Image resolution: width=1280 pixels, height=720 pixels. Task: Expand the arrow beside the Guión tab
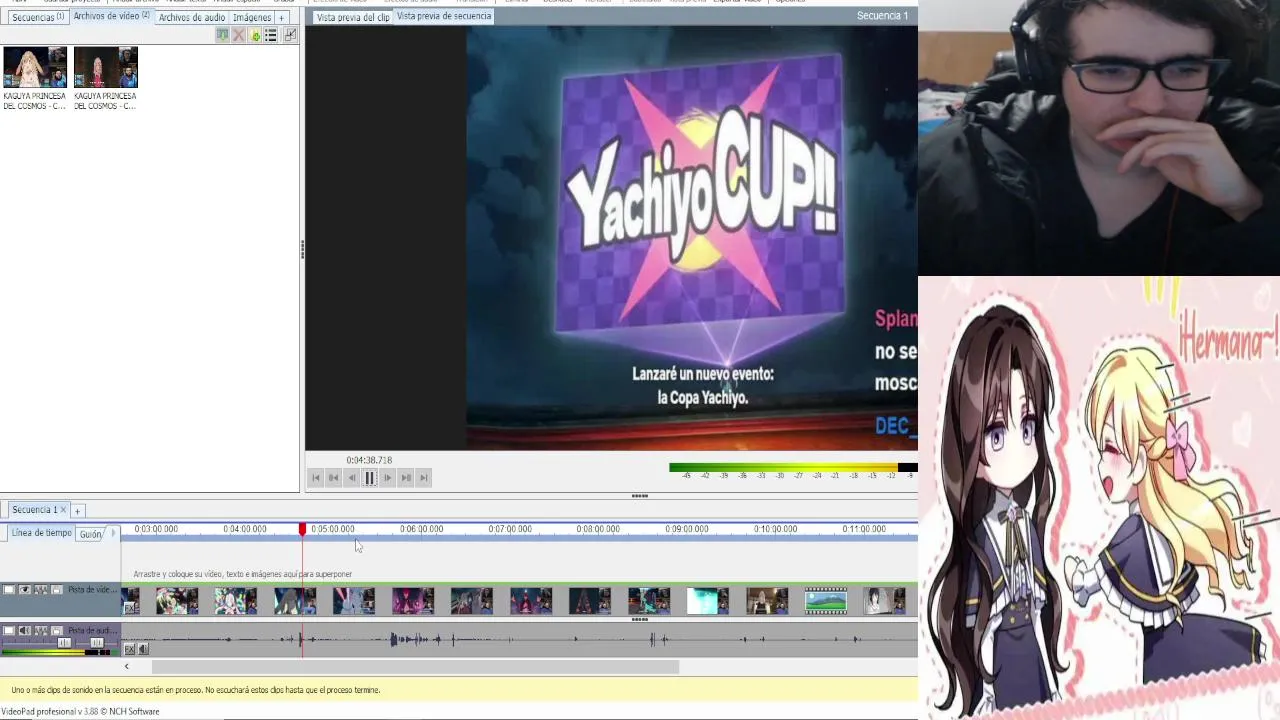[113, 533]
